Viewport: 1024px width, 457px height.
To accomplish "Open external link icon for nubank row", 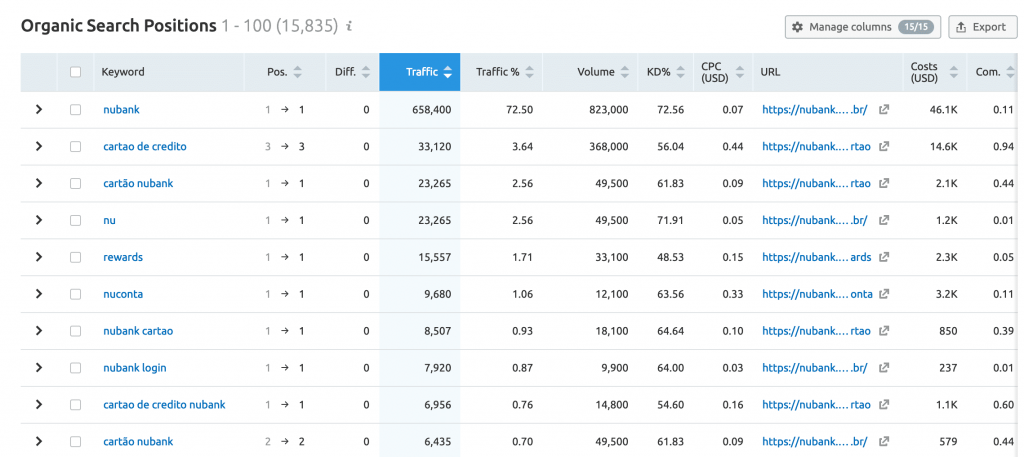I will (x=884, y=110).
